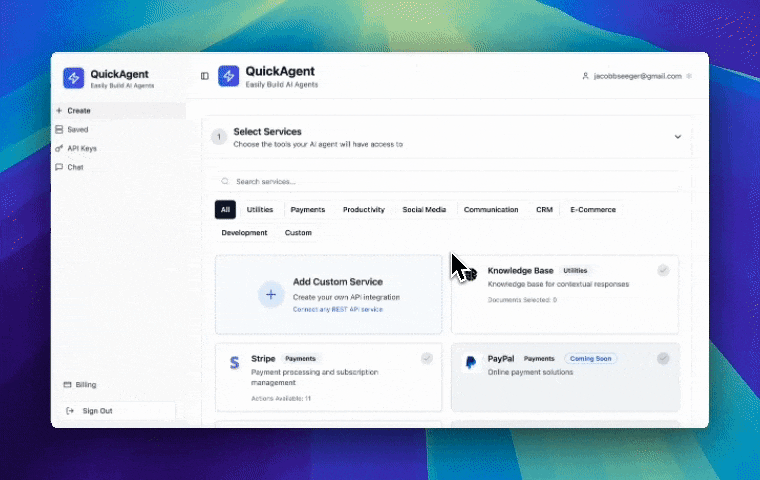Filter services by Communication
760x480 pixels.
tap(491, 209)
